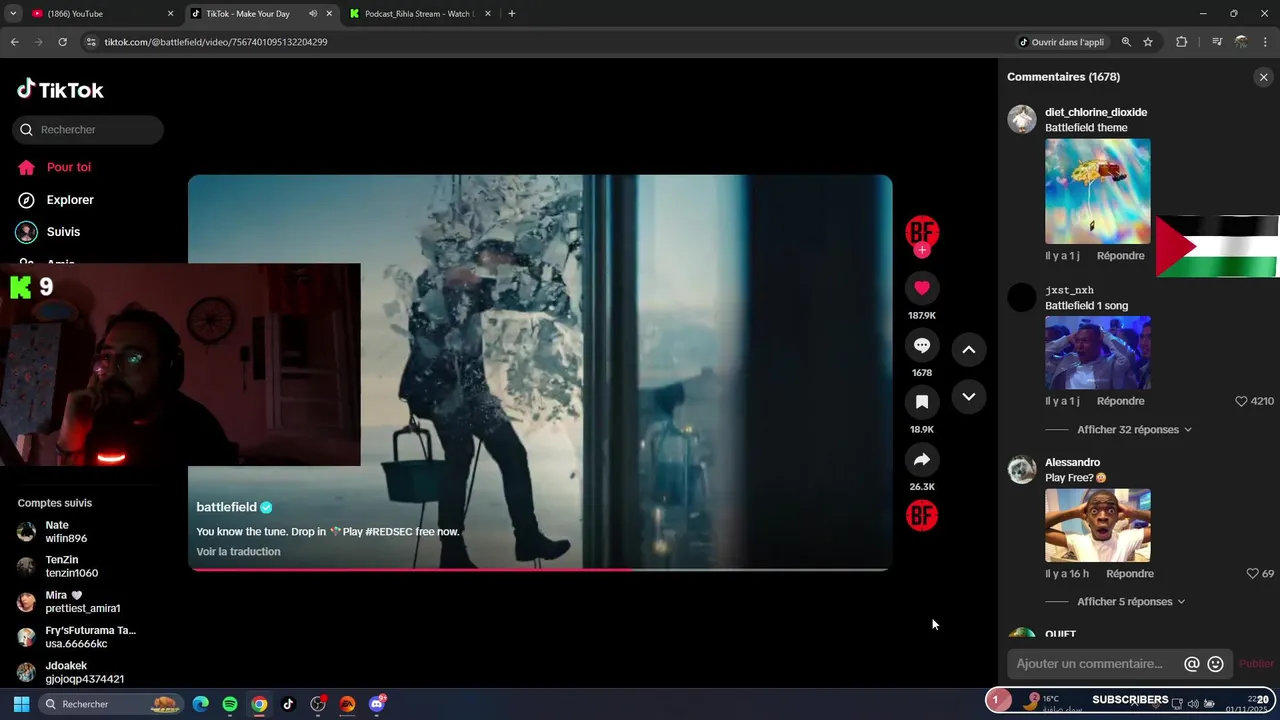This screenshot has width=1280, height=720.
Task: Click Ouvrir dans l'appli button
Action: tap(1061, 42)
